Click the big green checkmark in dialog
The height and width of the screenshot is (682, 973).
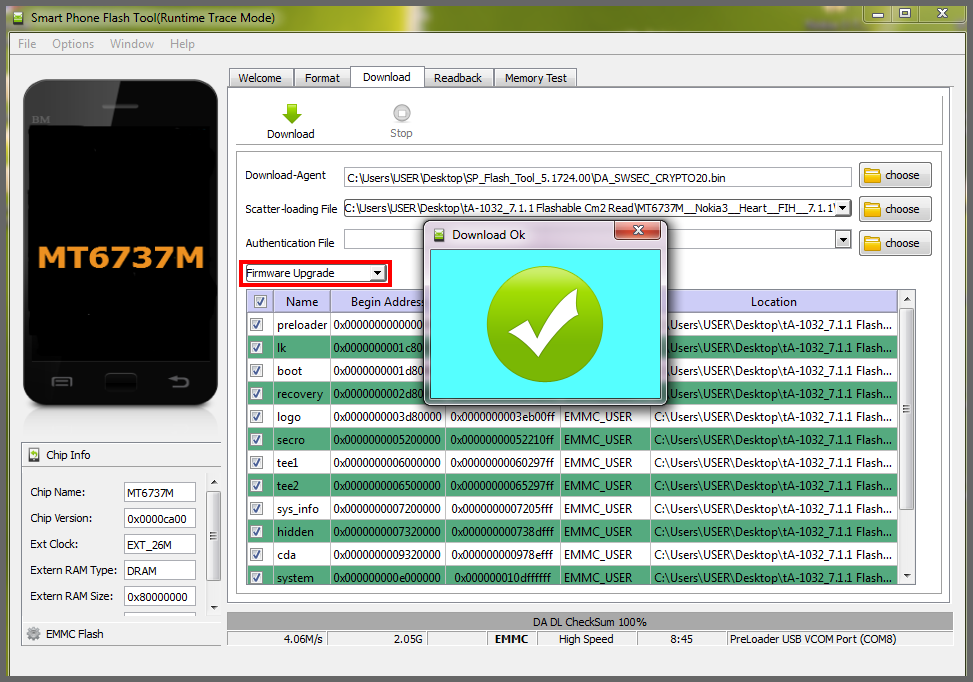545,324
